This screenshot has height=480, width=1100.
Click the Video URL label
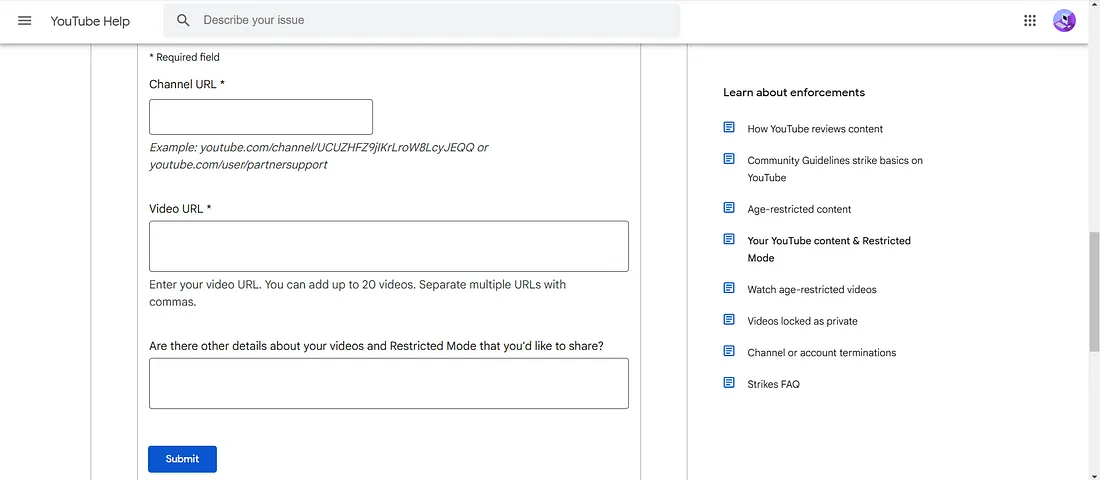point(180,208)
